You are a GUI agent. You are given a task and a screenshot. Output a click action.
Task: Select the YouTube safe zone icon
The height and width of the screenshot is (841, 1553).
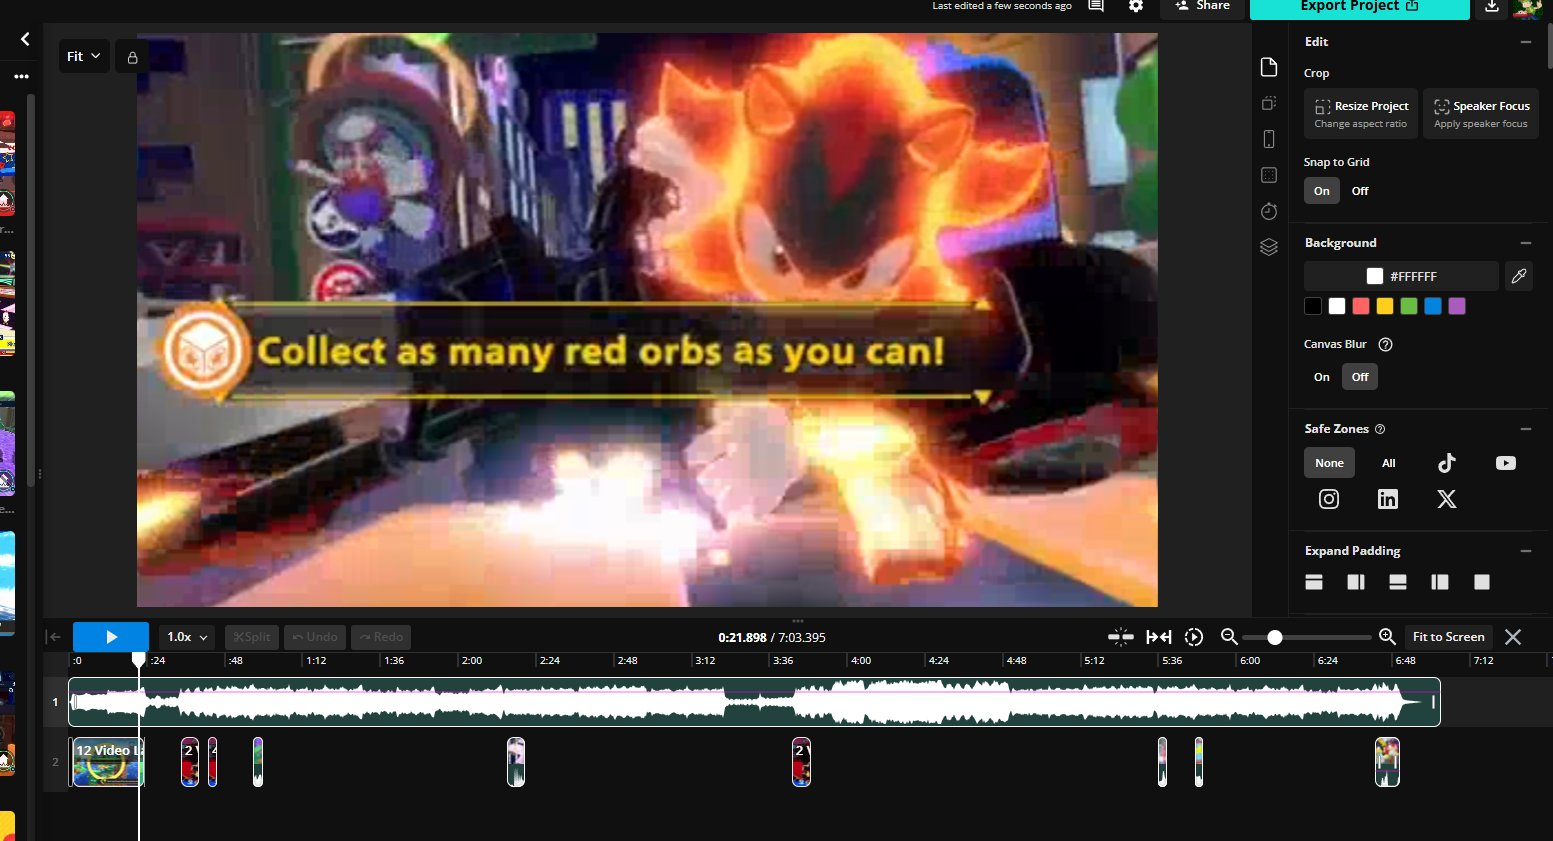point(1505,463)
